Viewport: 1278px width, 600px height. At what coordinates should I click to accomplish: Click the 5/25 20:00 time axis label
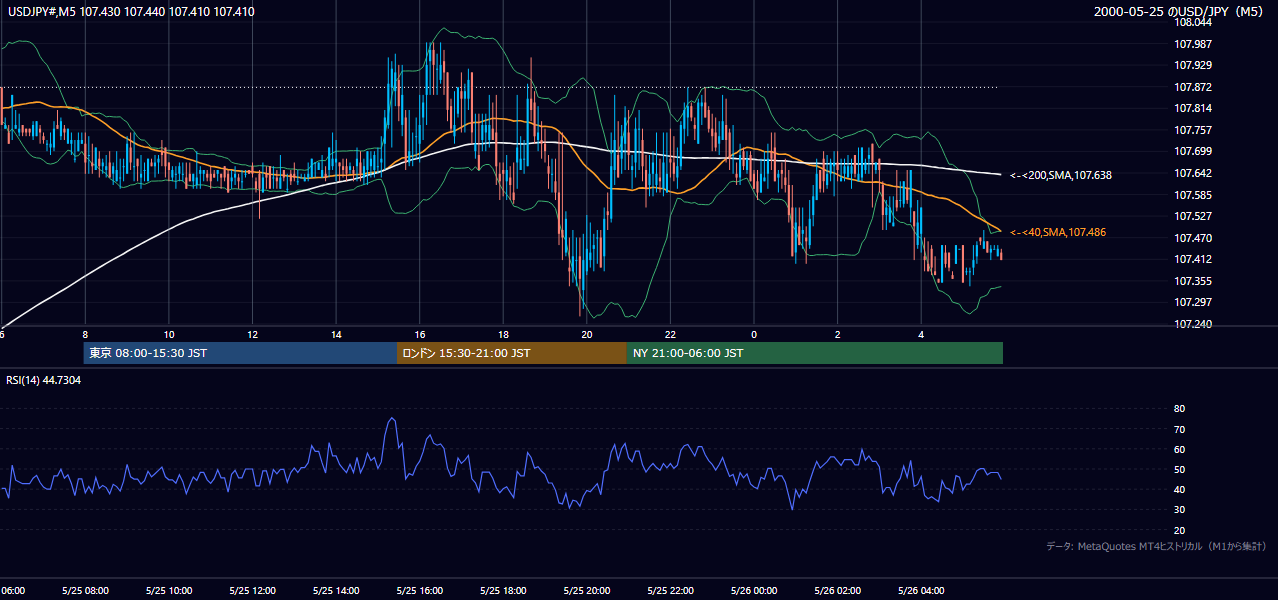pos(587,590)
